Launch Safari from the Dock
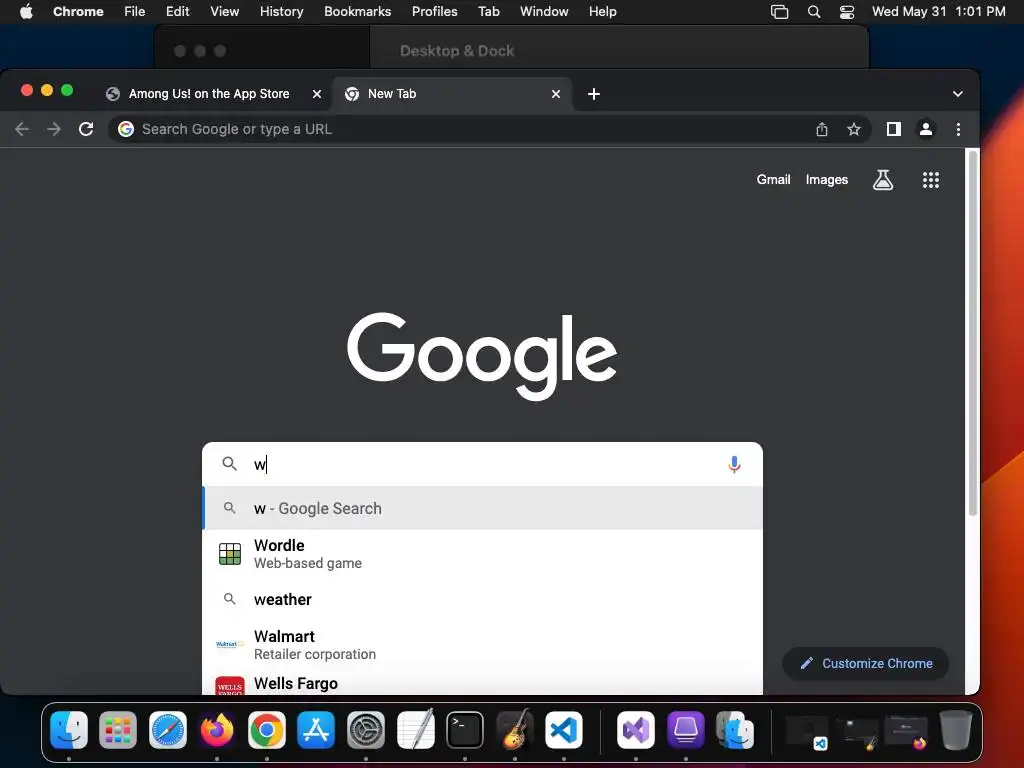 168,729
